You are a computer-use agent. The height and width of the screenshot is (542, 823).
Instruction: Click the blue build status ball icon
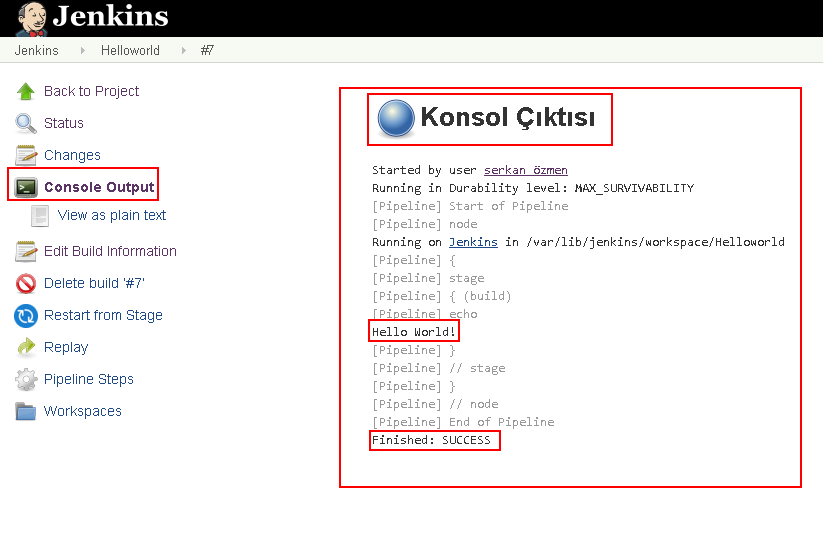coord(396,118)
